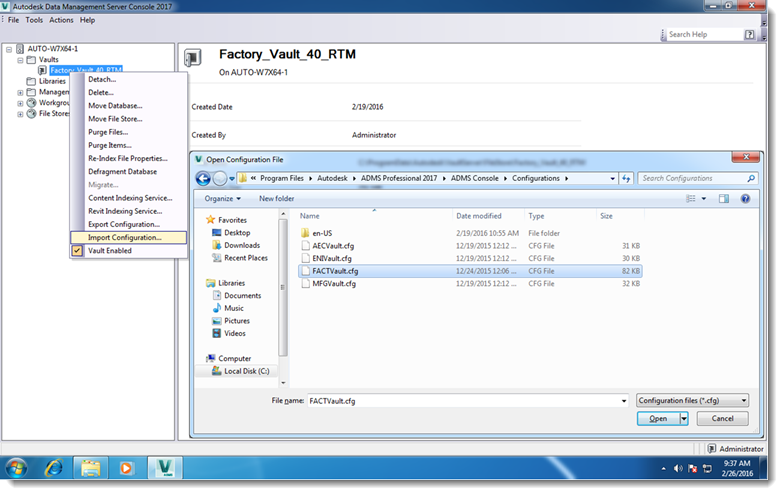
Task: Click the Vault console taskbar icon
Action: pos(165,469)
